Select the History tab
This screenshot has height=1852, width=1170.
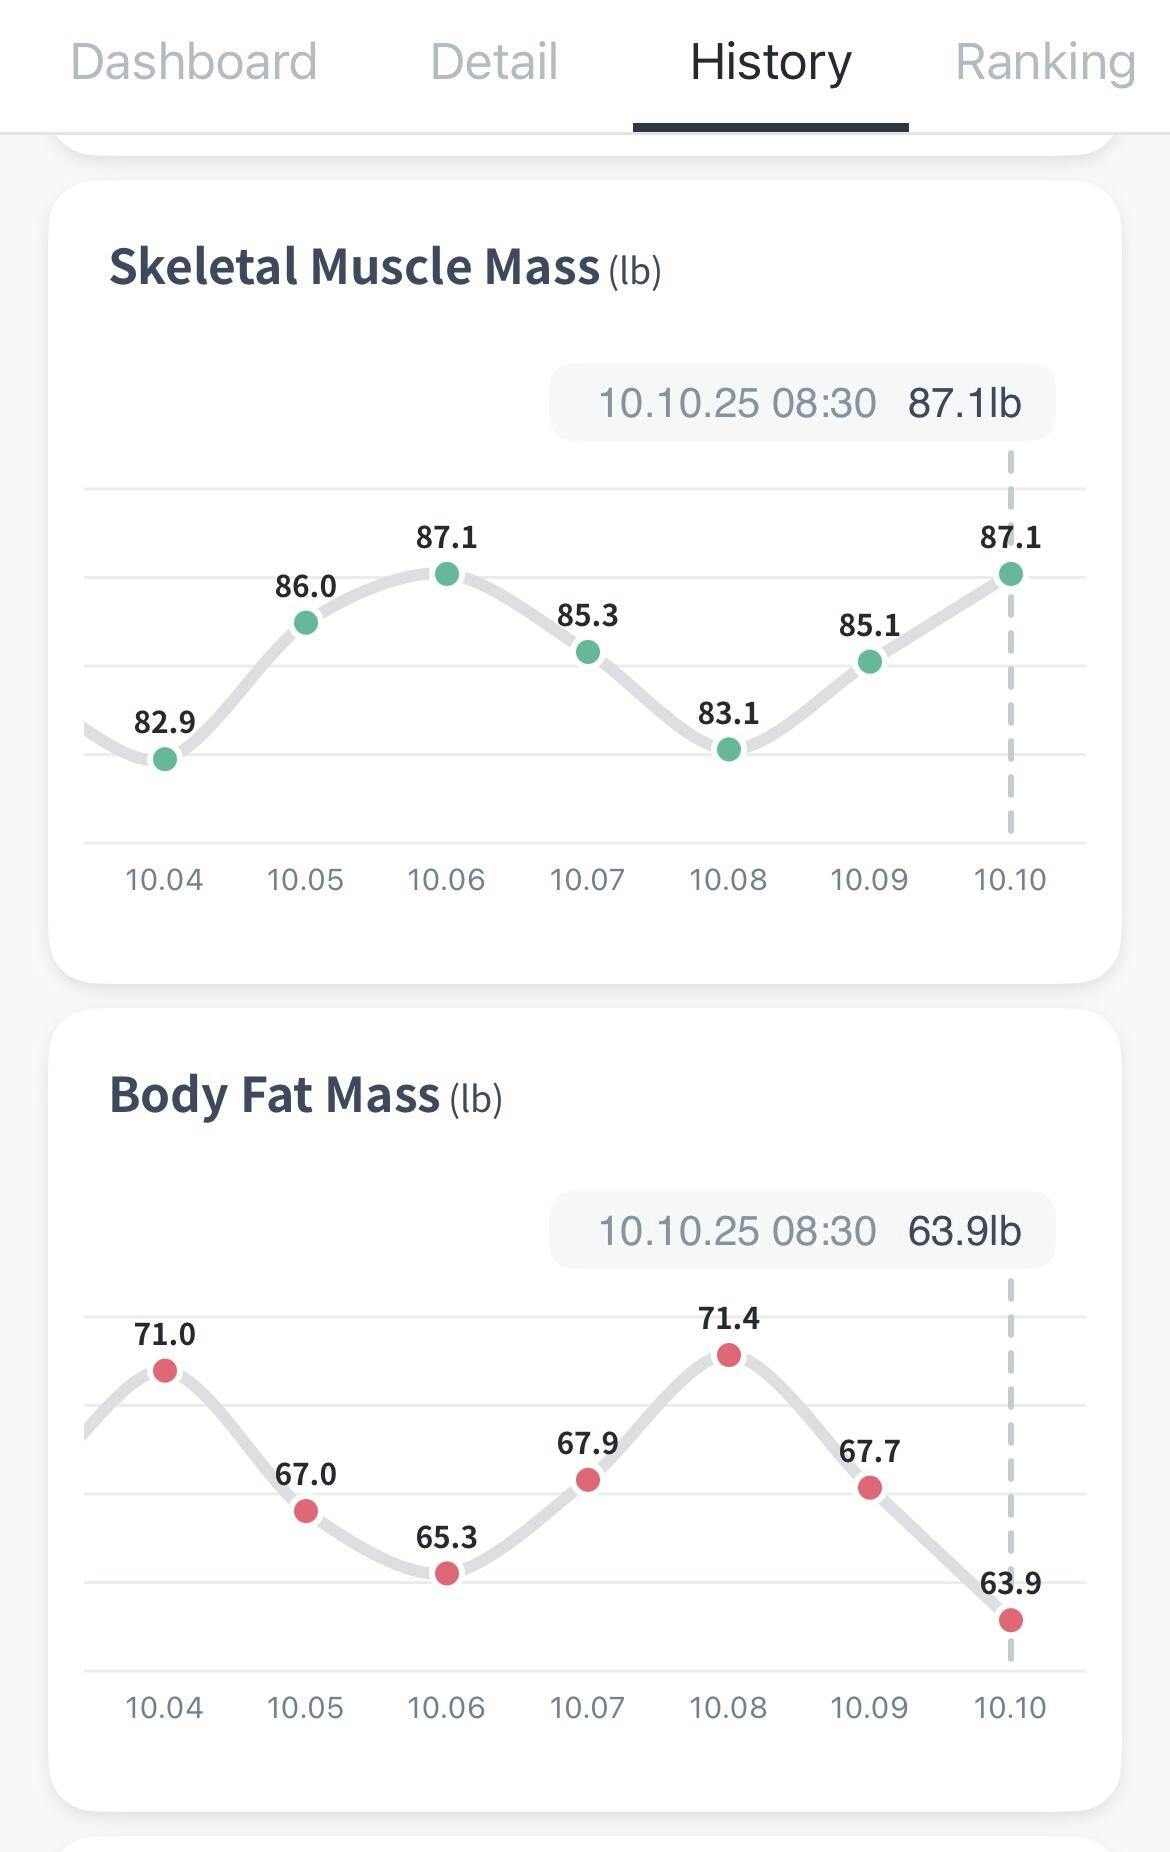click(x=770, y=62)
